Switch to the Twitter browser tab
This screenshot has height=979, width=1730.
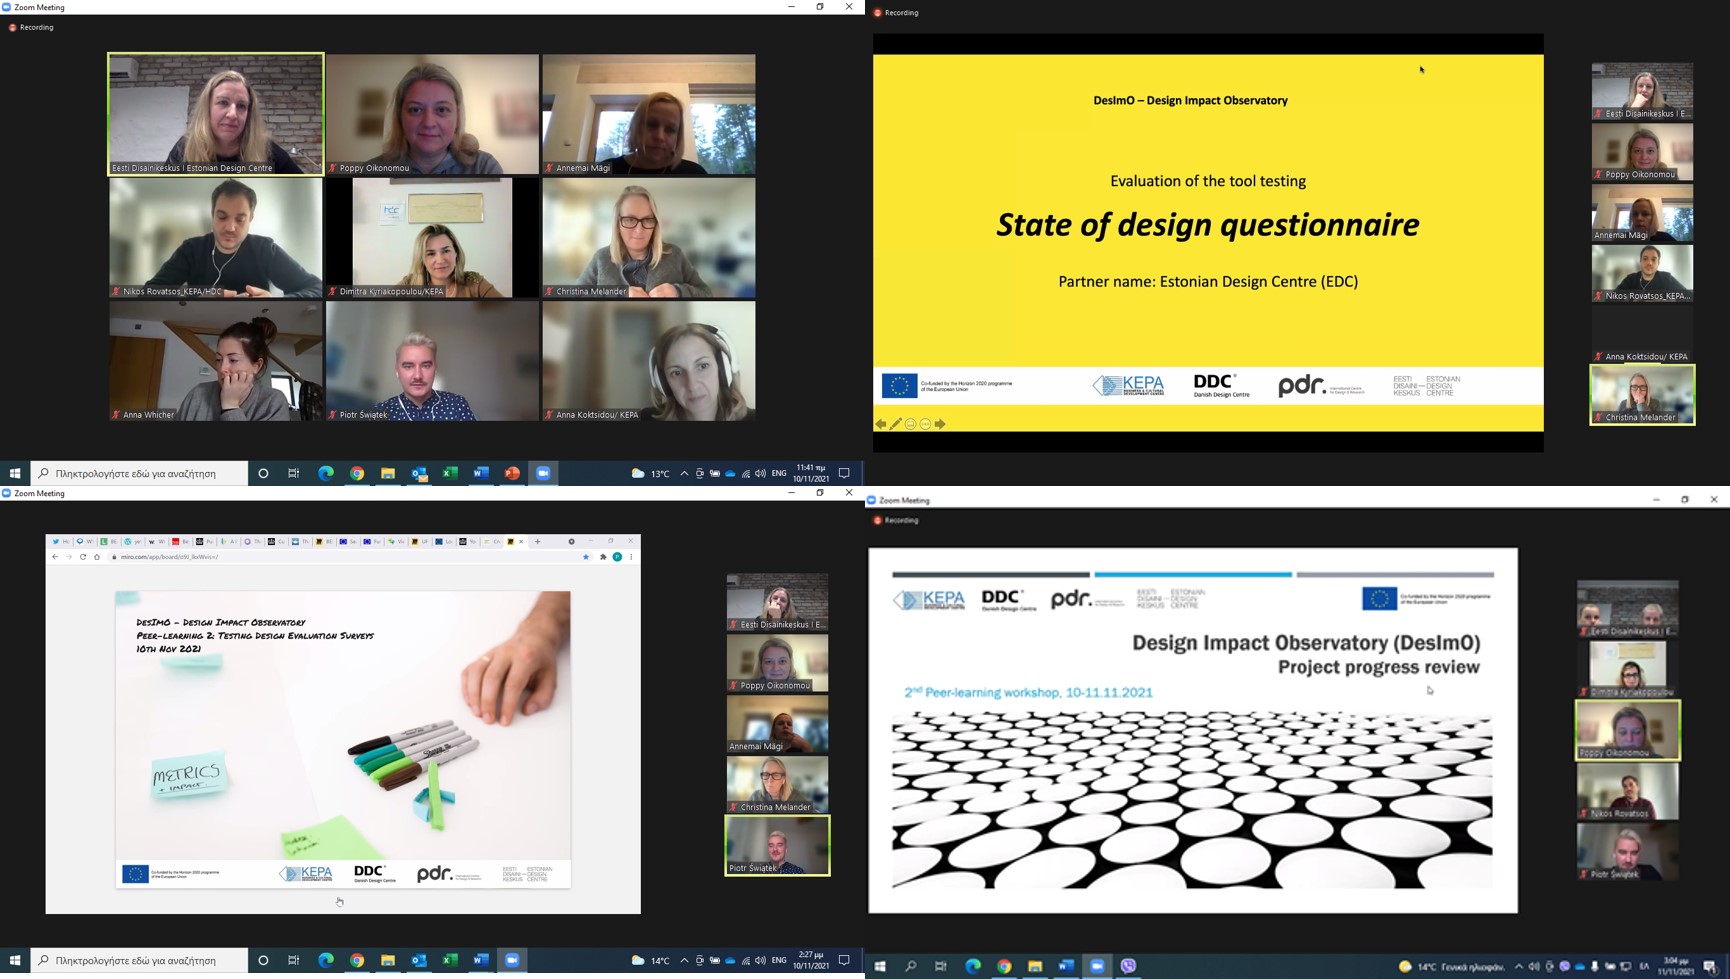coord(56,541)
